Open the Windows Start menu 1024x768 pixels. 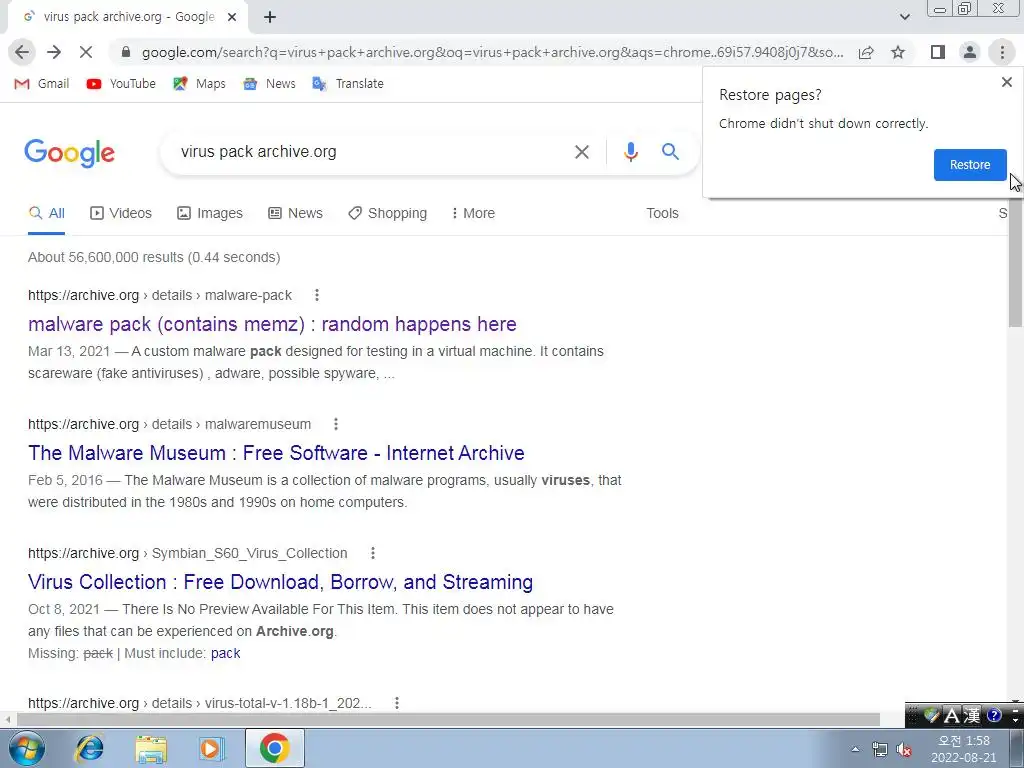click(x=27, y=748)
